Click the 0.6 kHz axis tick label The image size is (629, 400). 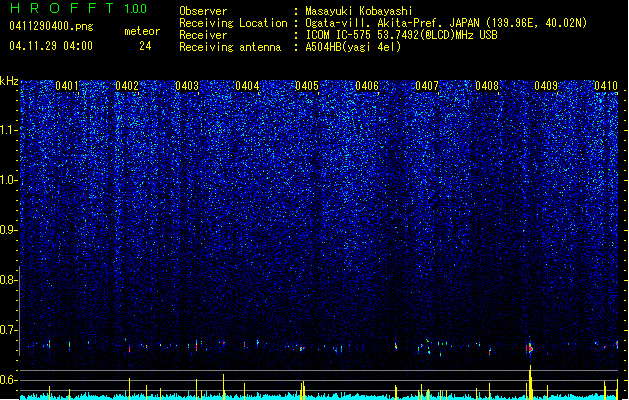[x=7, y=380]
